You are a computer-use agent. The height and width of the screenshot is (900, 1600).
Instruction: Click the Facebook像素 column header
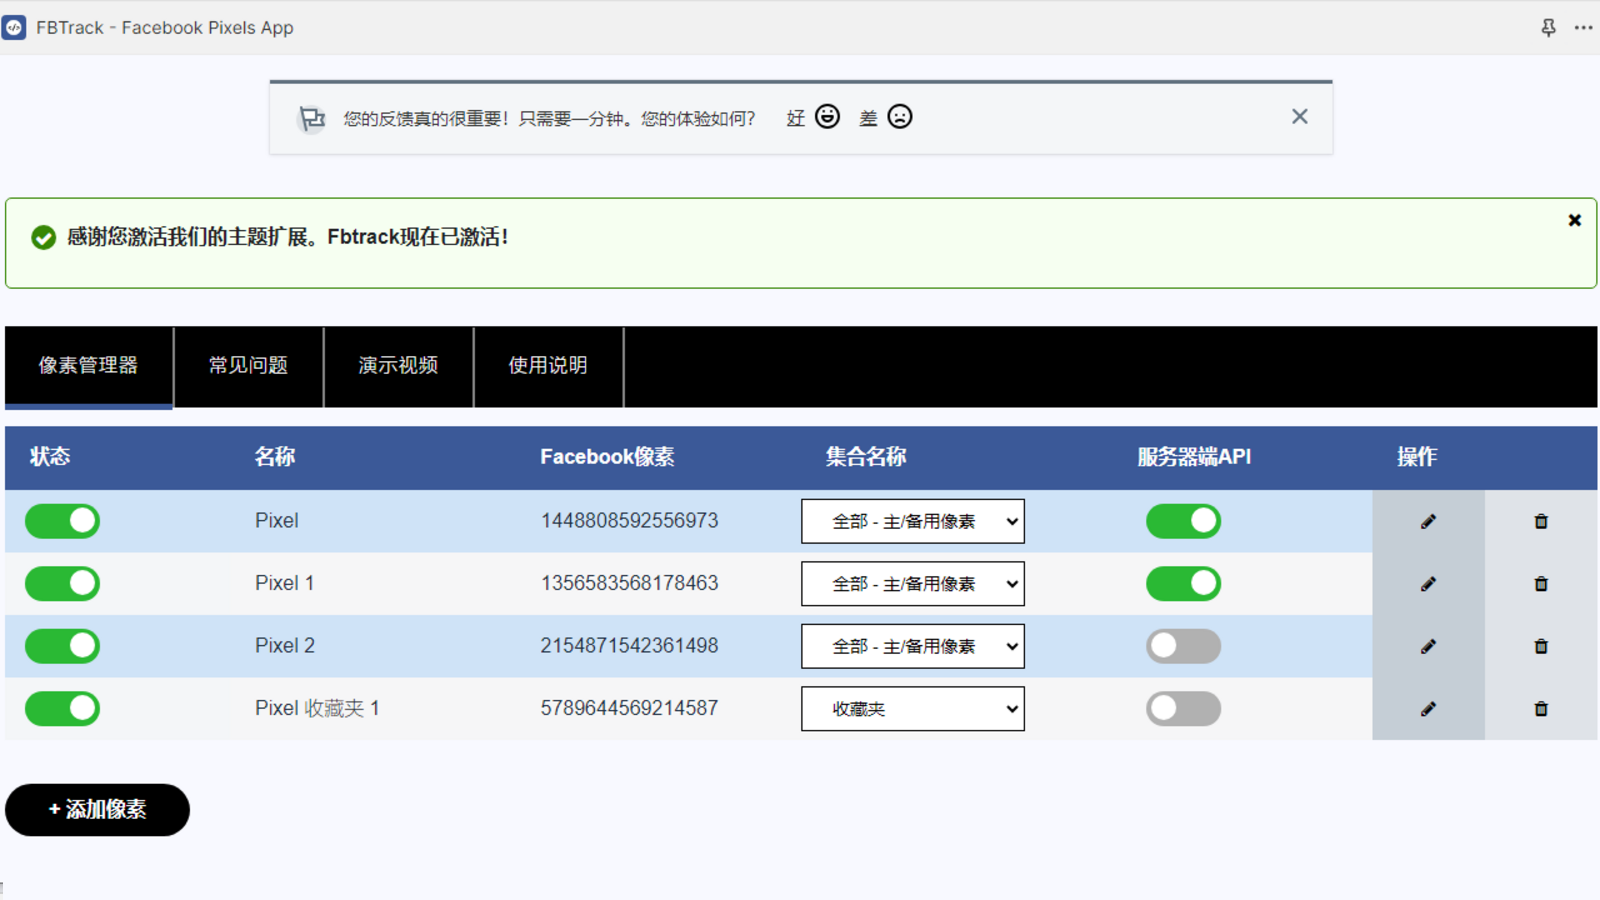pyautogui.click(x=607, y=457)
